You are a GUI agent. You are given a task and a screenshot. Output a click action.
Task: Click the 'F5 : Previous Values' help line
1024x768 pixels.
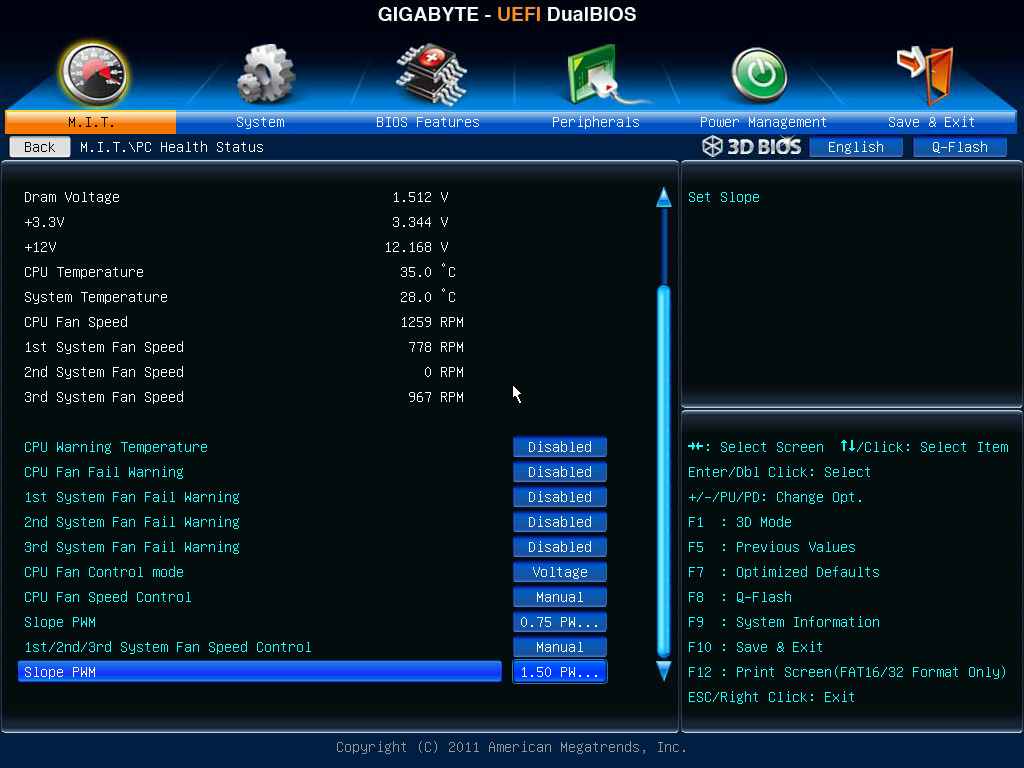coord(772,547)
